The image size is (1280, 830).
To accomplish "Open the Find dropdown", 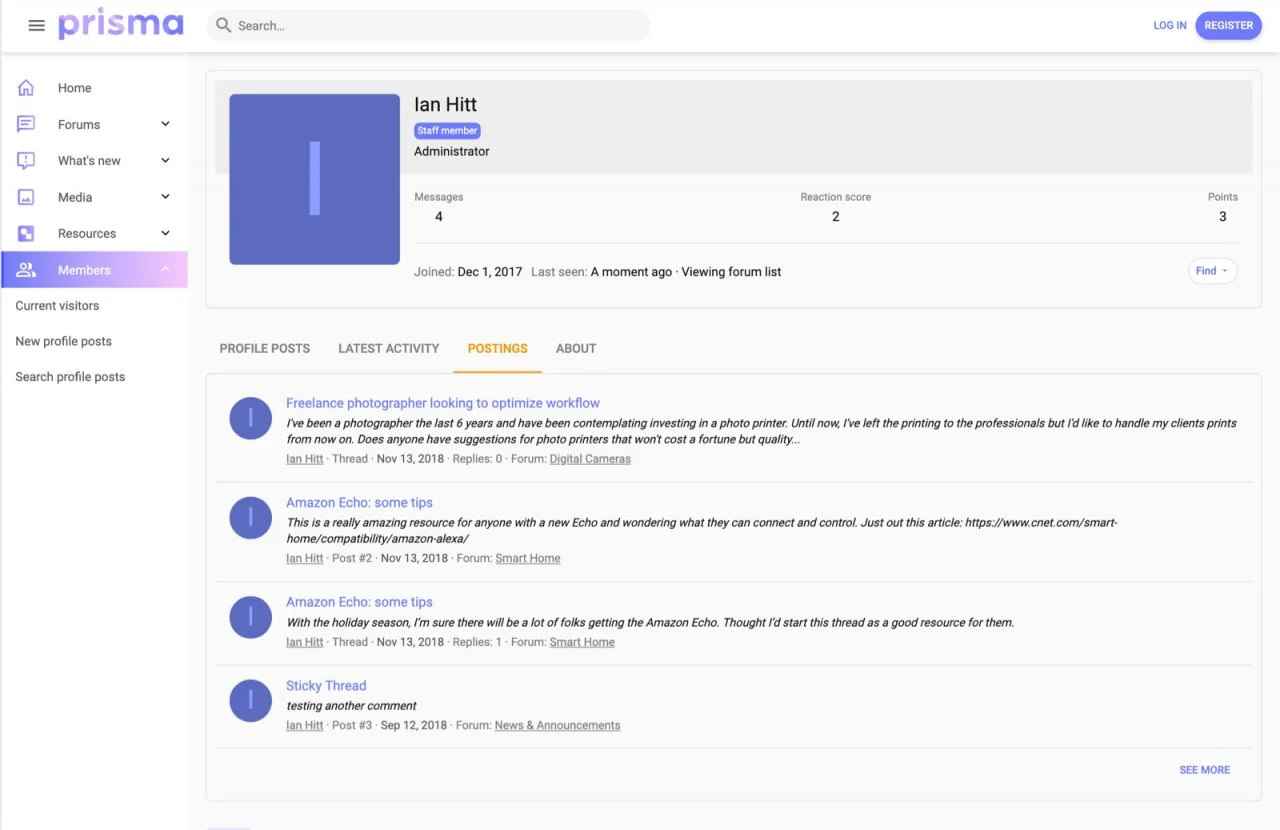I will [x=1212, y=271].
